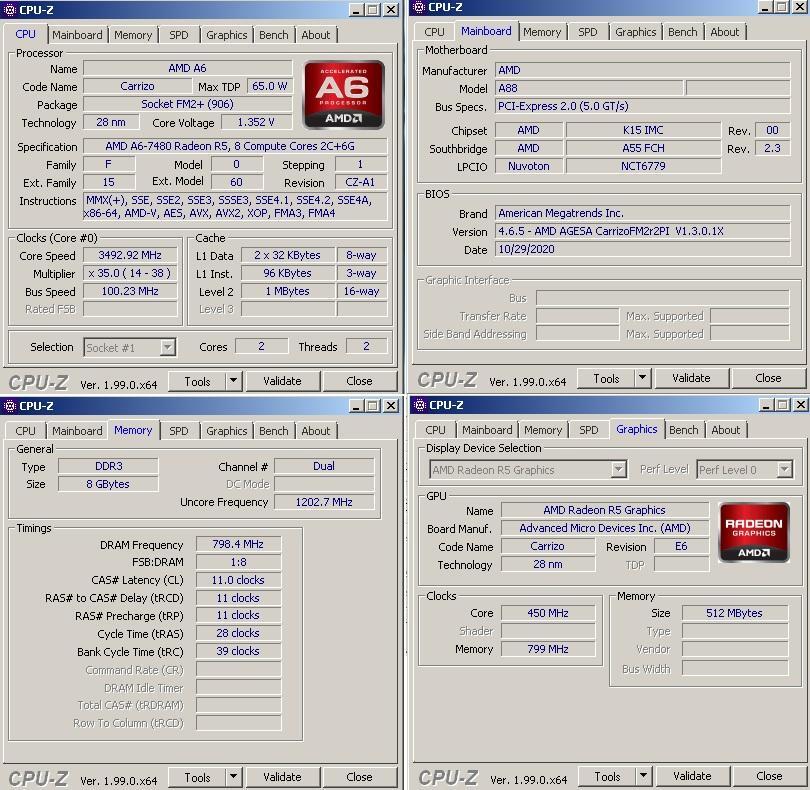This screenshot has width=810, height=790.
Task: Click Bank Cycle Time value 39 clocks
Action: click(x=238, y=652)
